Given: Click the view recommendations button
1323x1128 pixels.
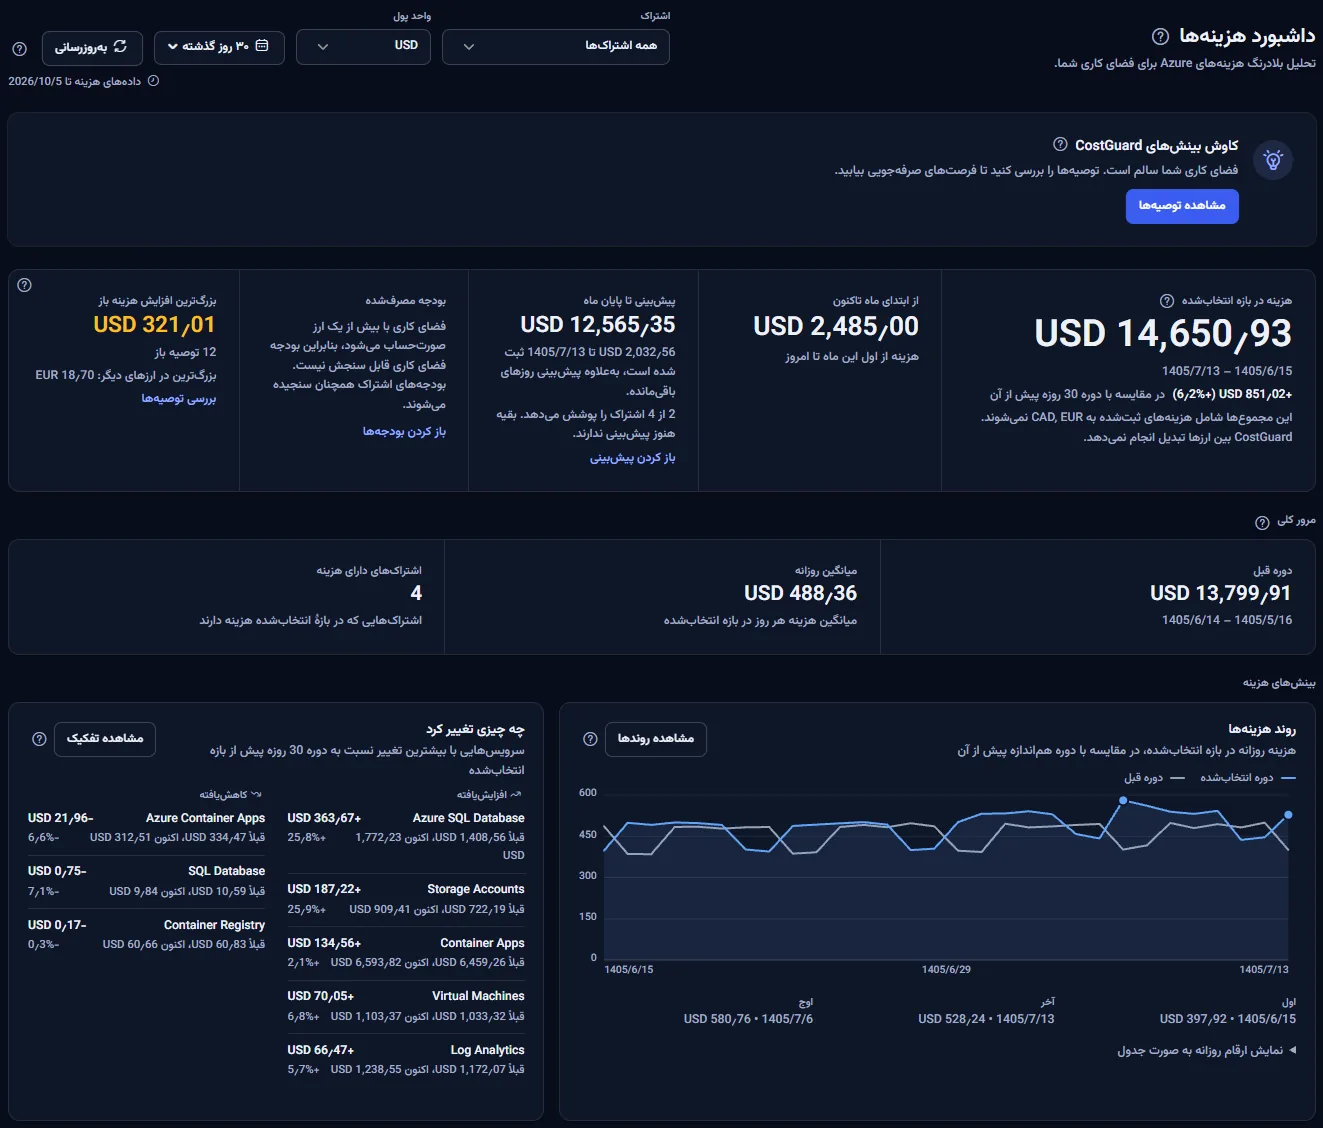Looking at the screenshot, I should click(x=1182, y=206).
